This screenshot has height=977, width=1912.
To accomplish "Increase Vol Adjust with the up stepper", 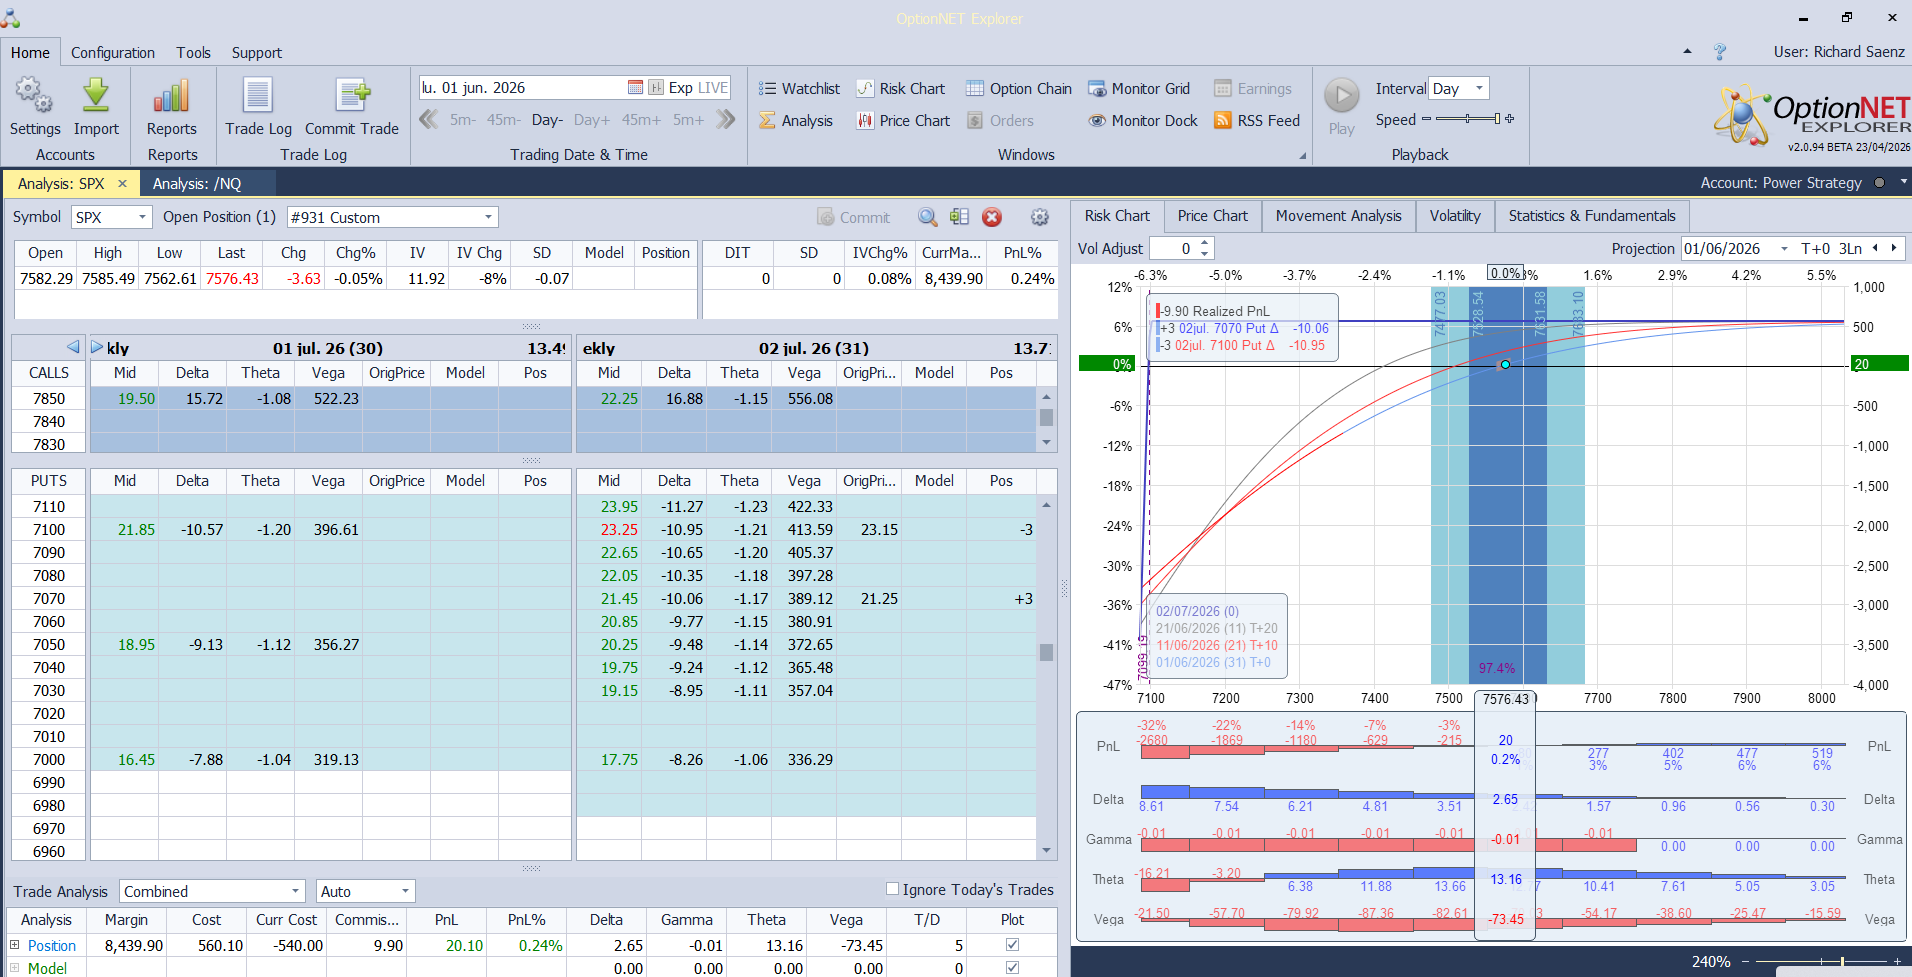I will coord(1205,243).
